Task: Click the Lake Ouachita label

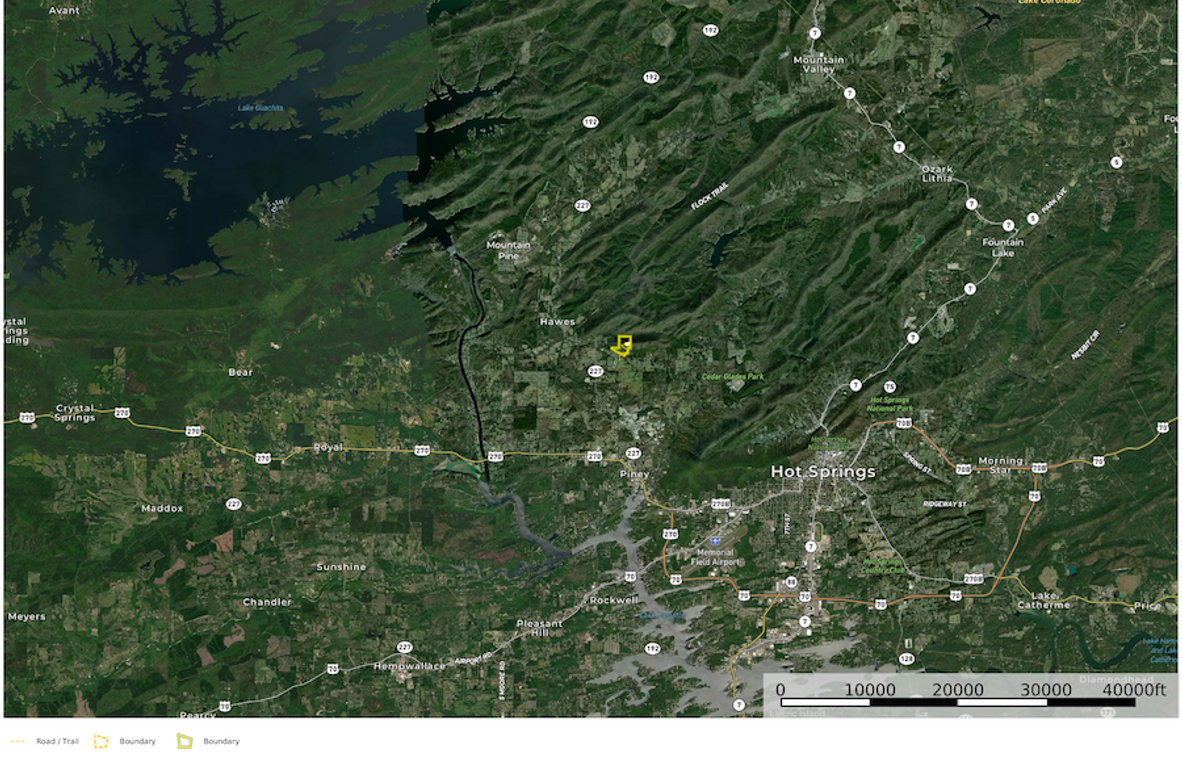Action: click(261, 108)
